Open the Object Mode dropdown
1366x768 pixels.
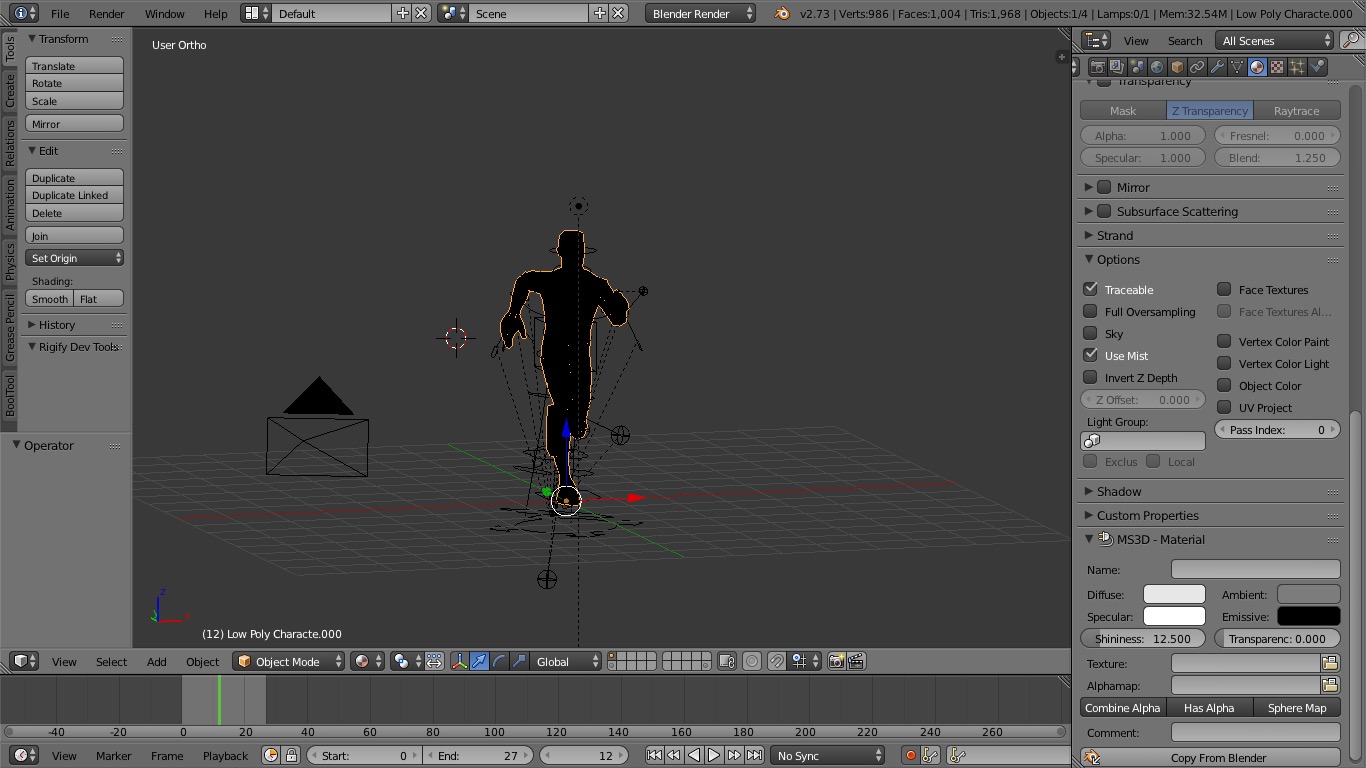(289, 661)
